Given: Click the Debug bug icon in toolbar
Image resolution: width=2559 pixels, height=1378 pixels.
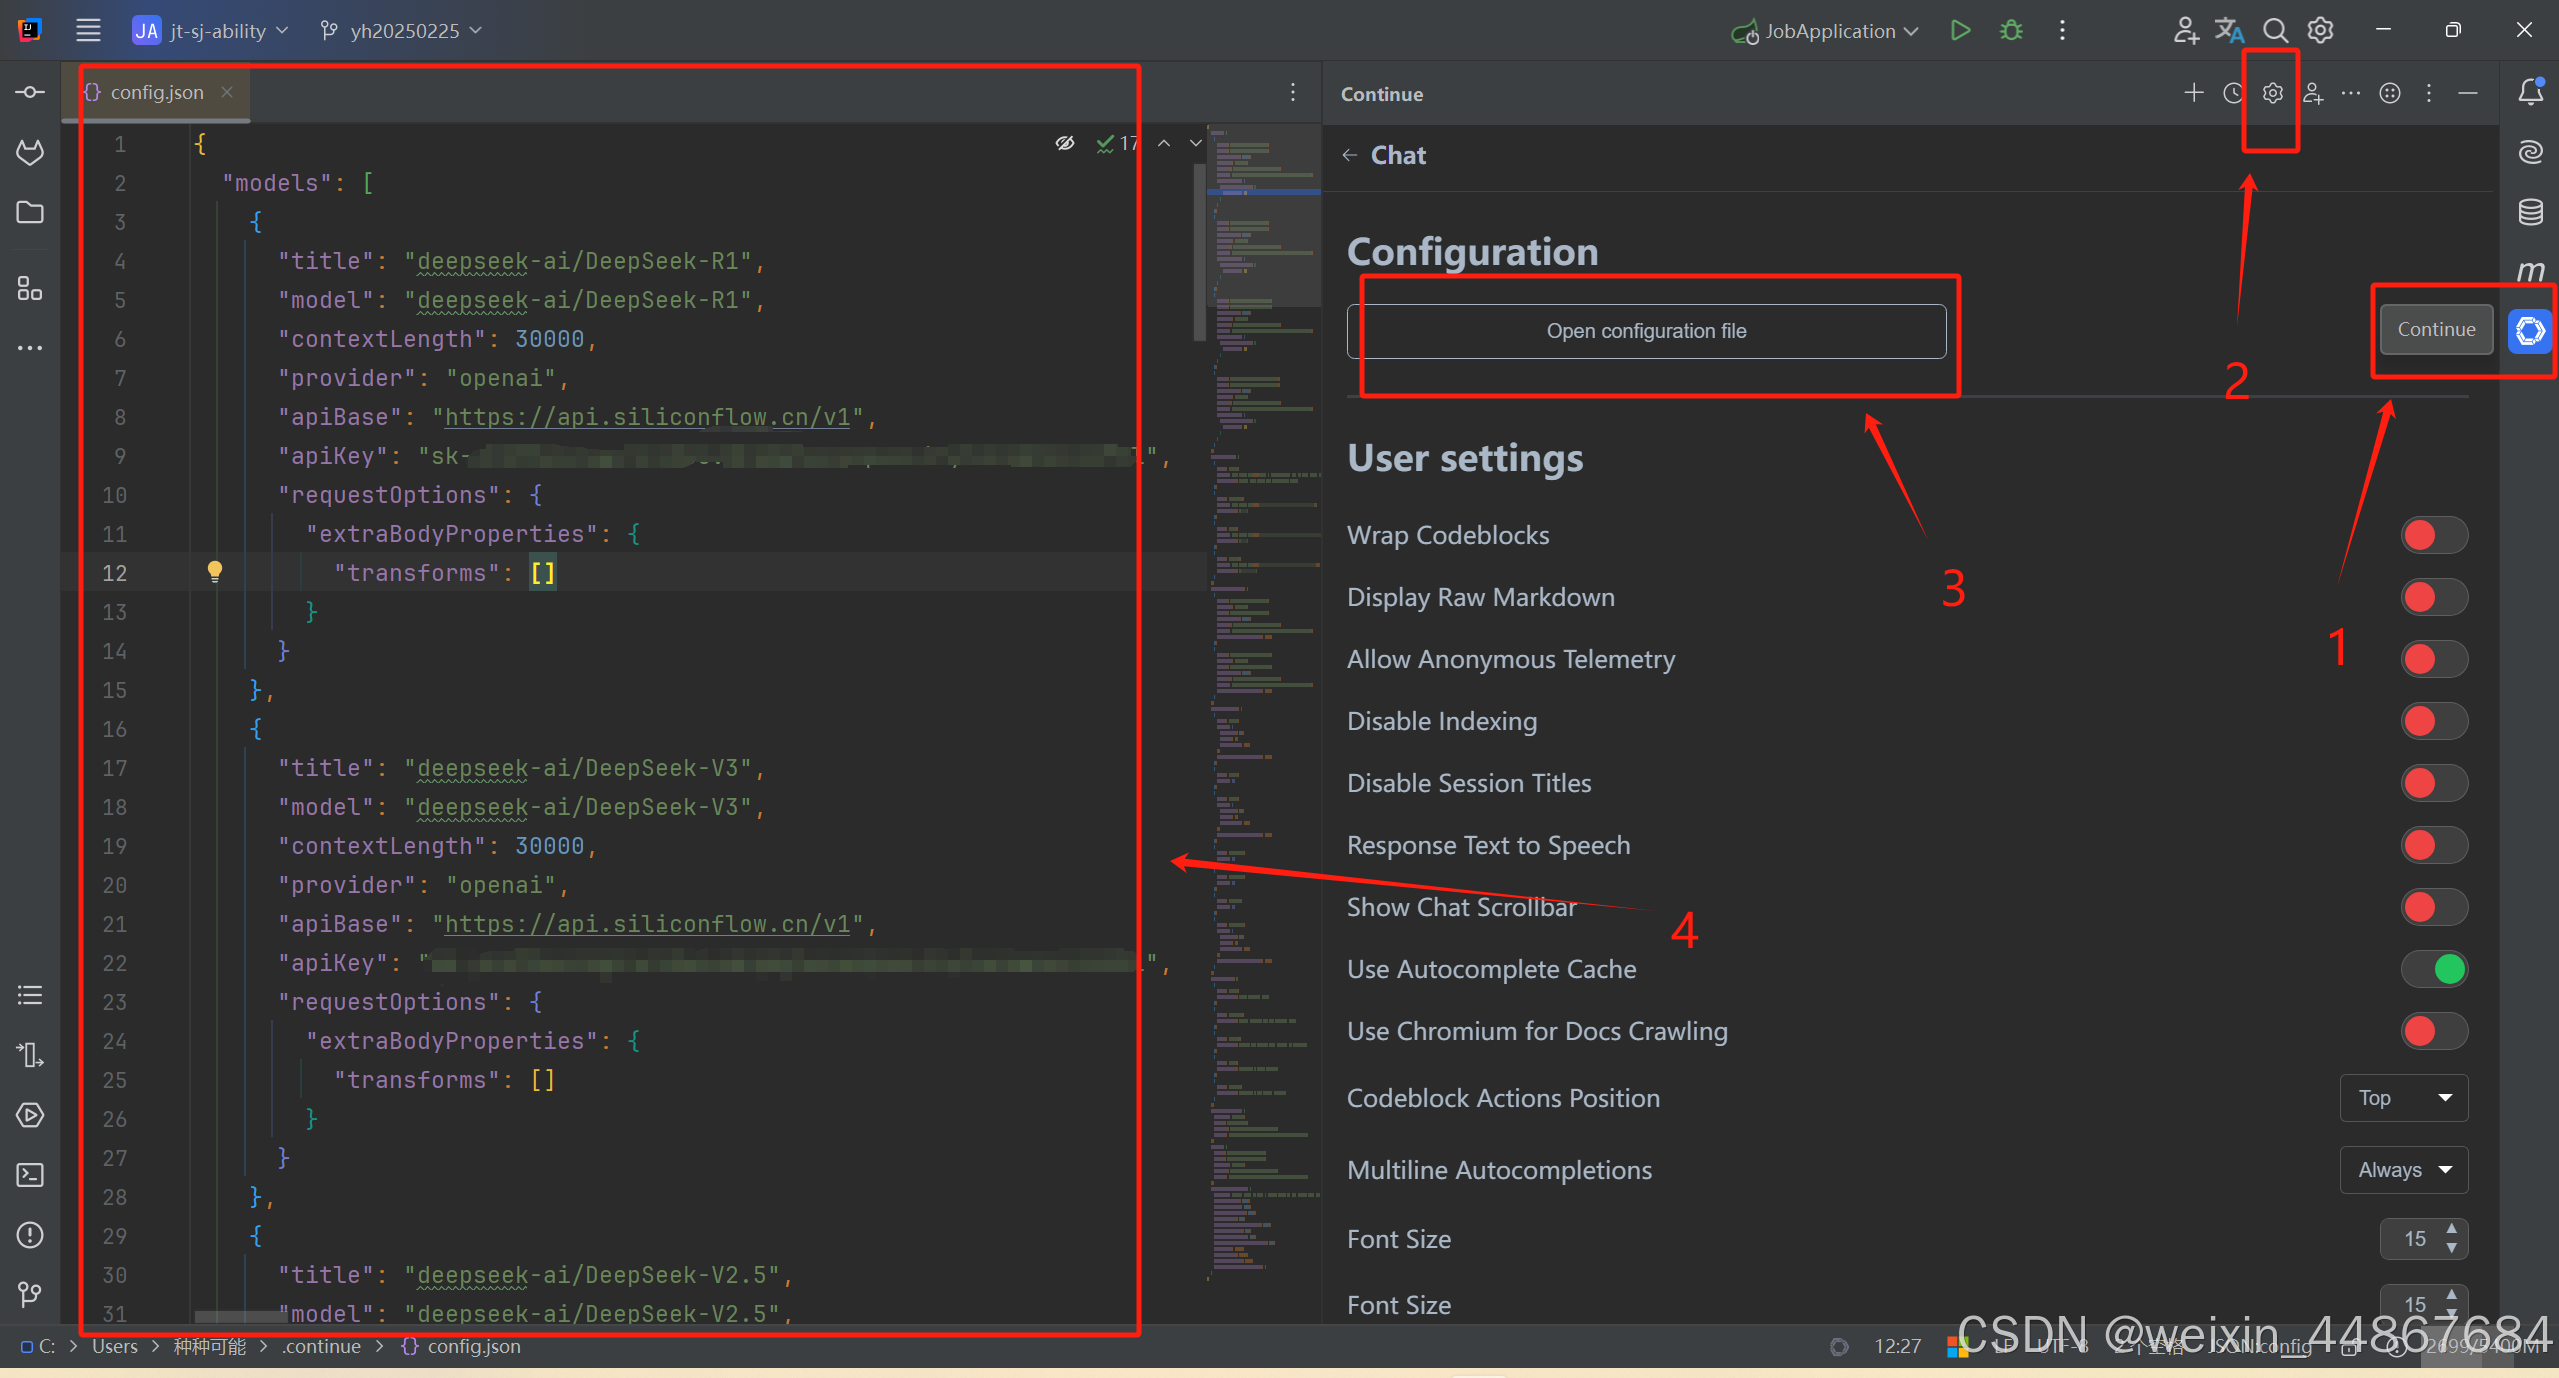Looking at the screenshot, I should [x=2011, y=30].
